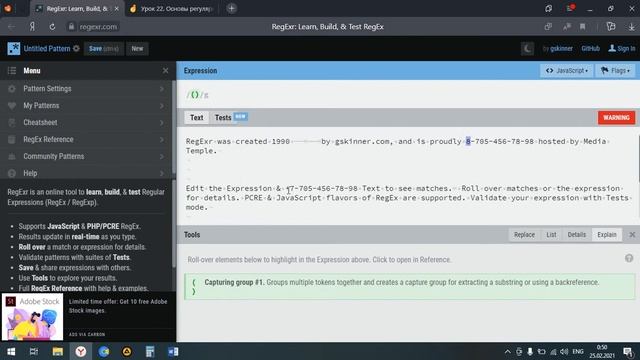Select the Explain tool tab

coord(607,235)
